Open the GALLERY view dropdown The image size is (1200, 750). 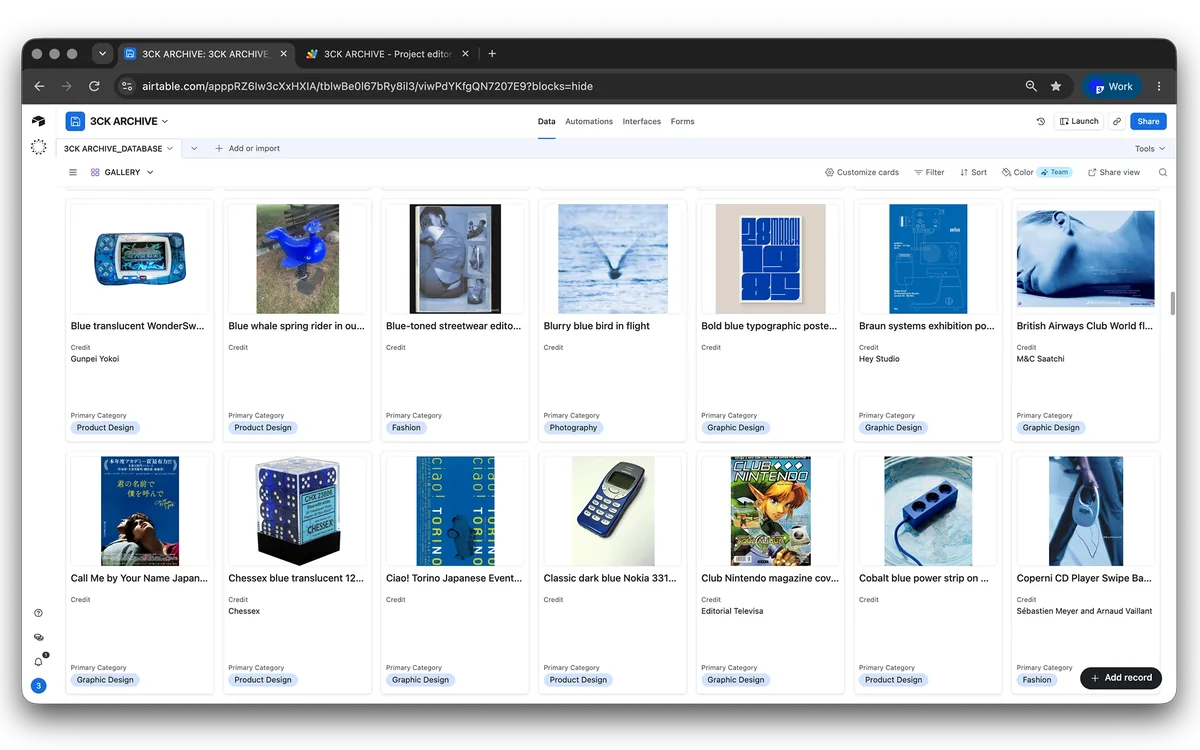click(122, 172)
